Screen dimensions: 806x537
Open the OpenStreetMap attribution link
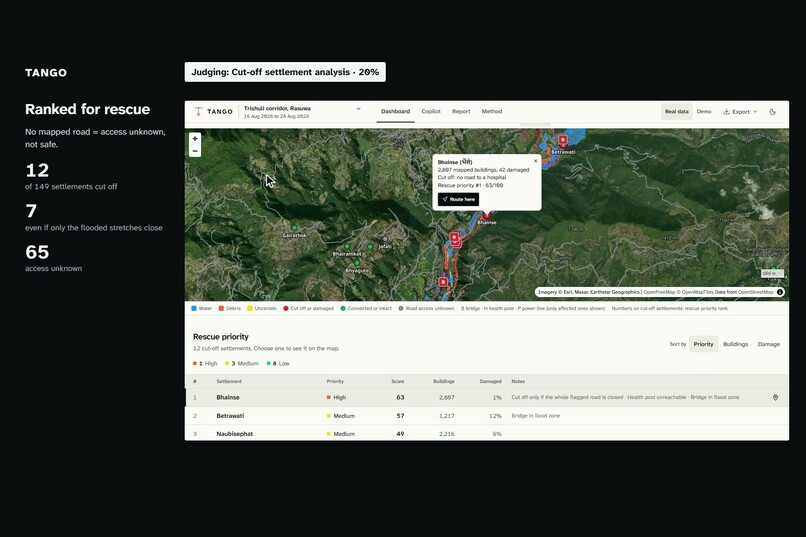click(x=755, y=292)
